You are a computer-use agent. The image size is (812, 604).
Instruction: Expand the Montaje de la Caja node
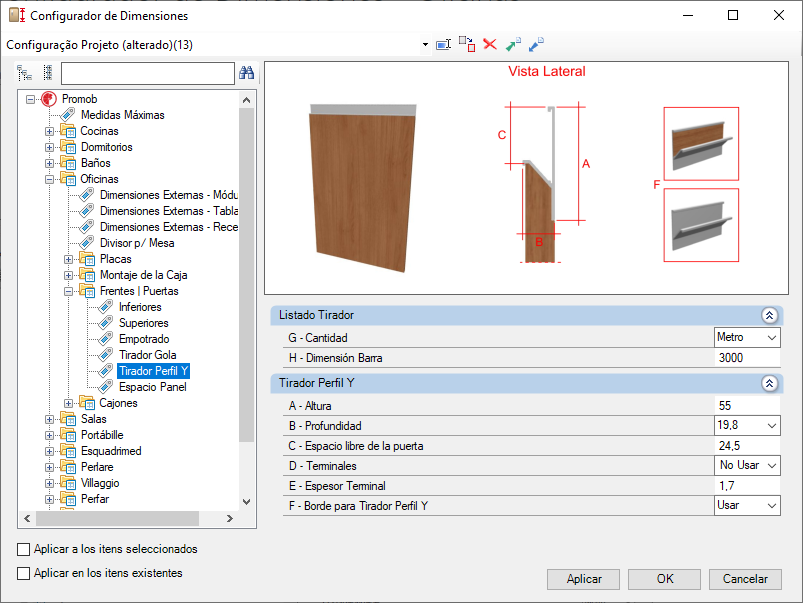[68, 275]
